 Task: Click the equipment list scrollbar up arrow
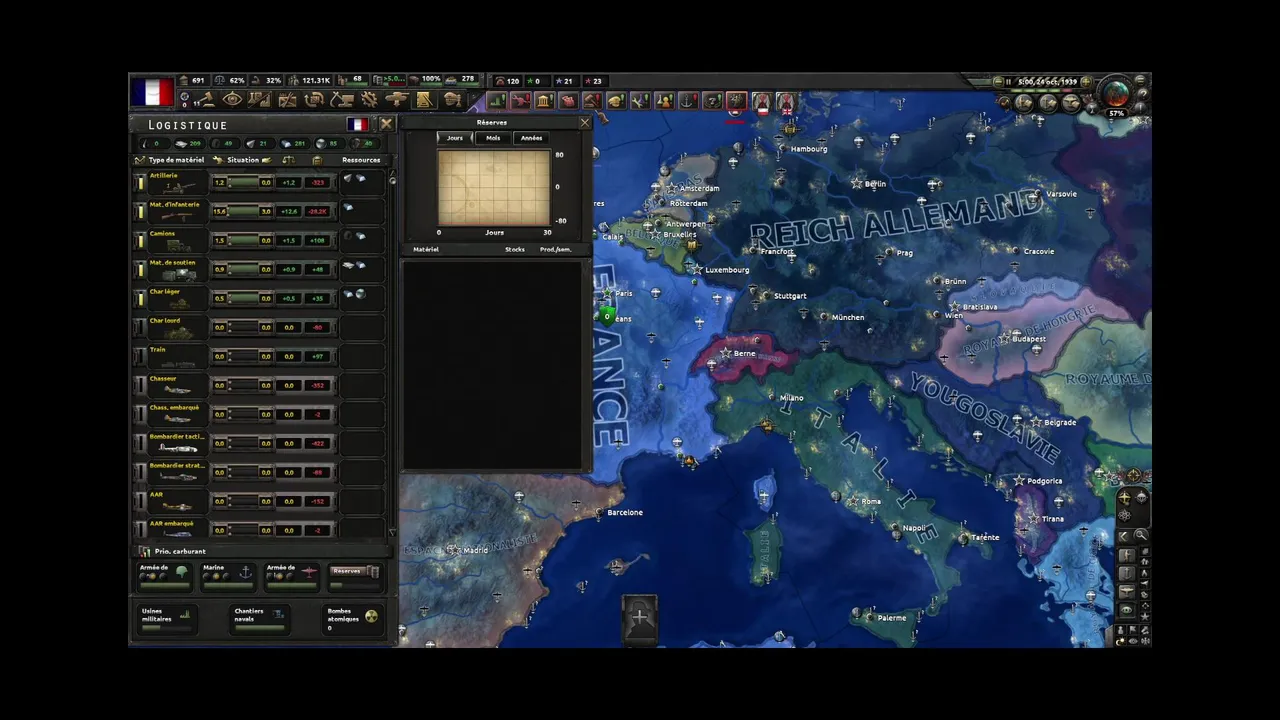pyautogui.click(x=392, y=173)
